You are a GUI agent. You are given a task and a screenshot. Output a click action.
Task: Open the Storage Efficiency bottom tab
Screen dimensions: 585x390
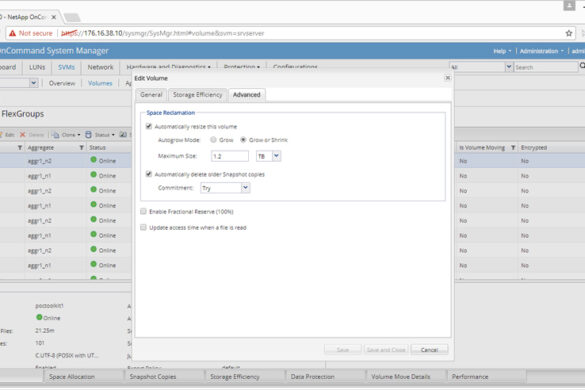point(245,377)
